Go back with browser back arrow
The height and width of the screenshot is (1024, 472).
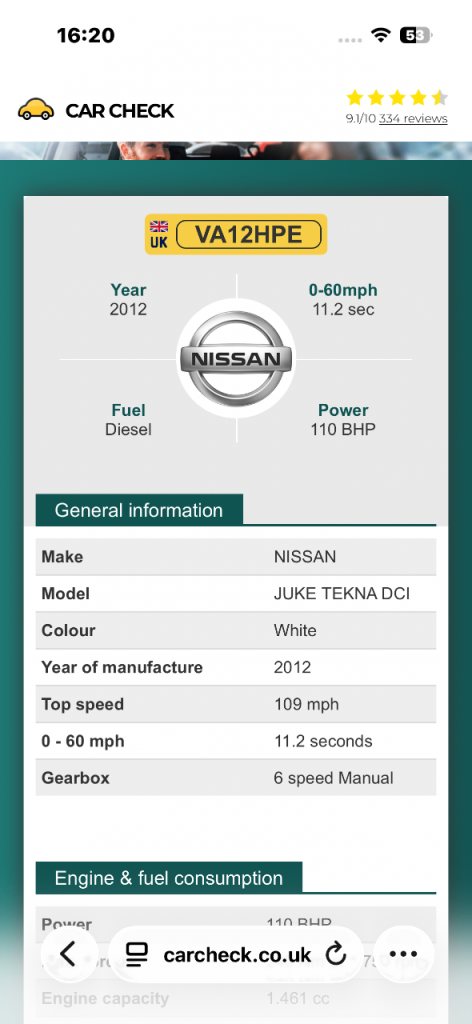click(x=69, y=955)
